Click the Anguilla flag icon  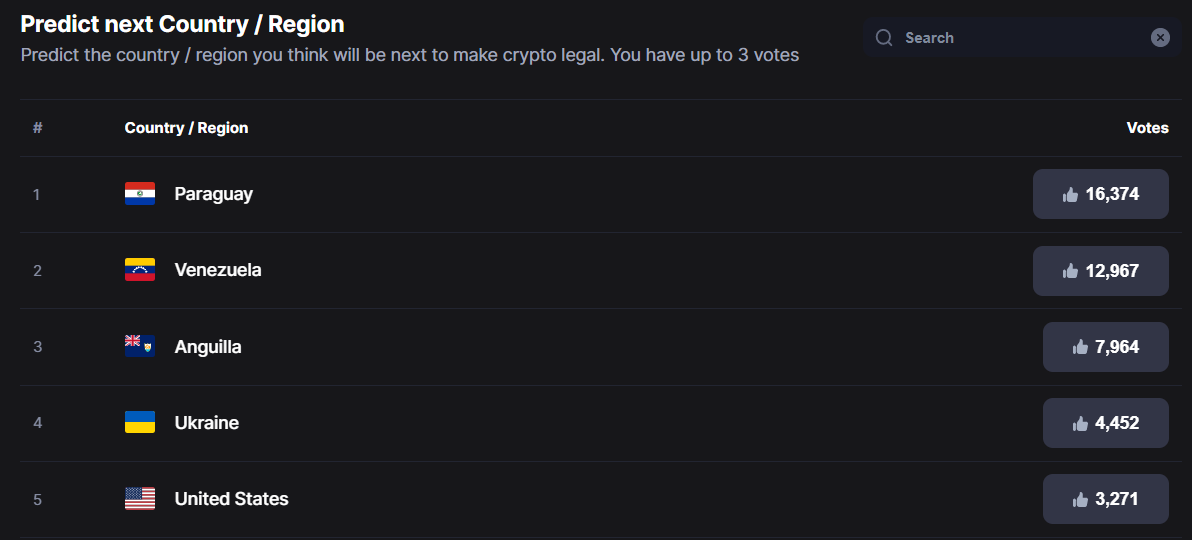coord(140,346)
